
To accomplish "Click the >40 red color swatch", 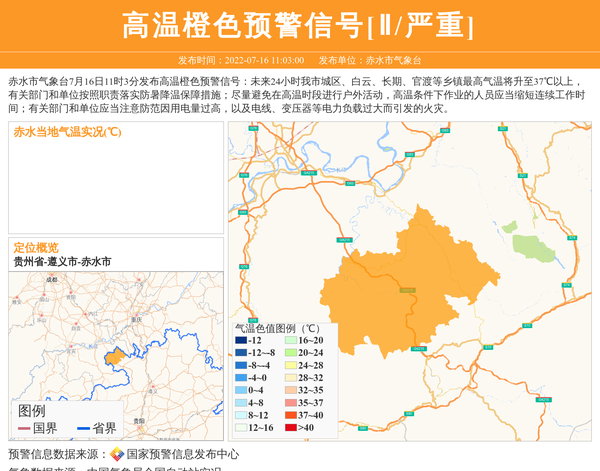I will (x=293, y=427).
